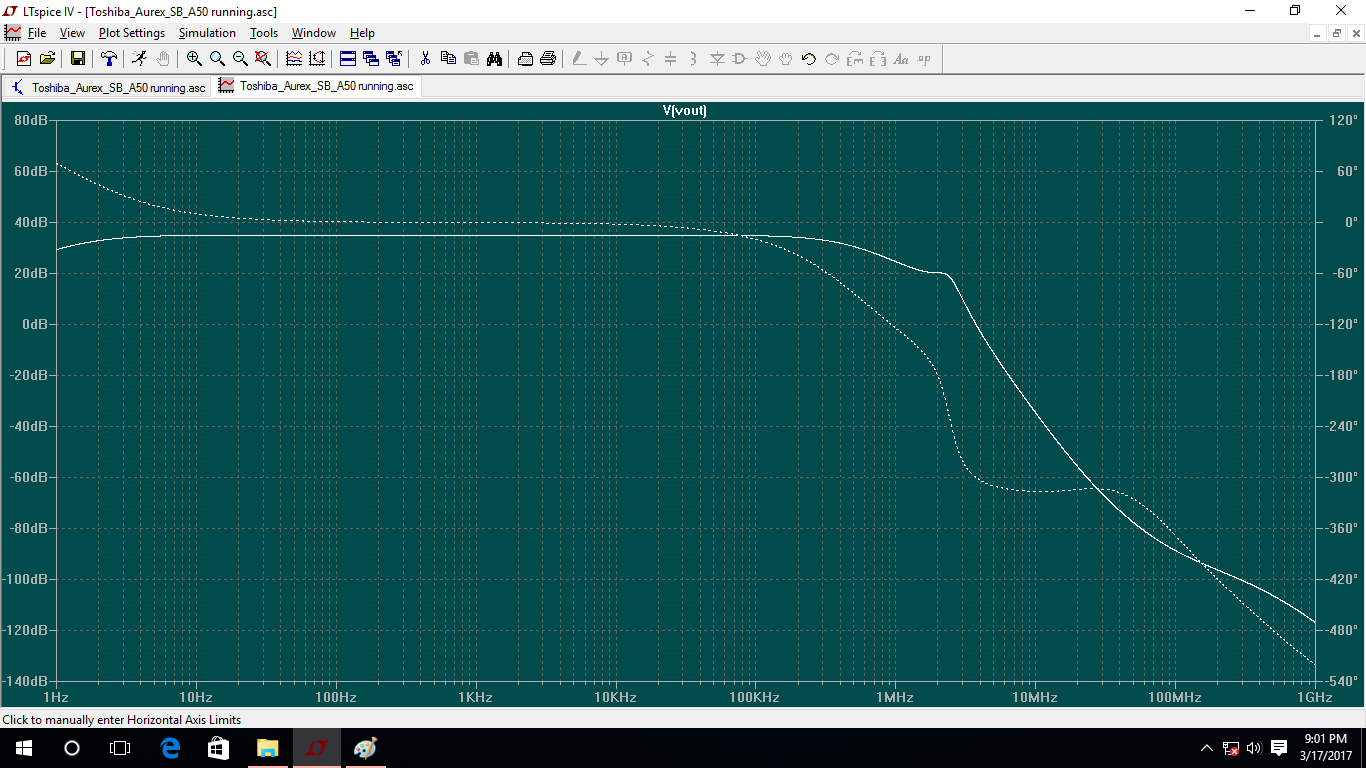Click the Resistor component icon
This screenshot has width=1366, height=768.
(x=647, y=59)
